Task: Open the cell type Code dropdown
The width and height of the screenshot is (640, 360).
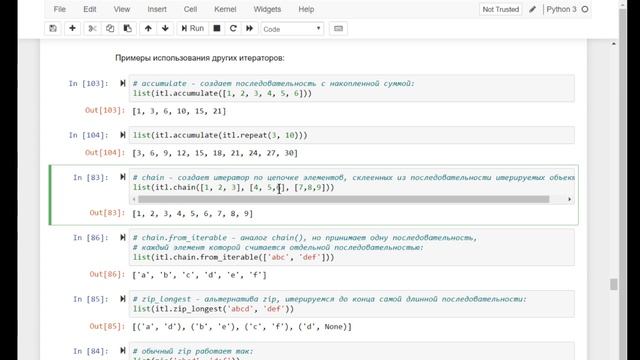Action: pos(292,29)
